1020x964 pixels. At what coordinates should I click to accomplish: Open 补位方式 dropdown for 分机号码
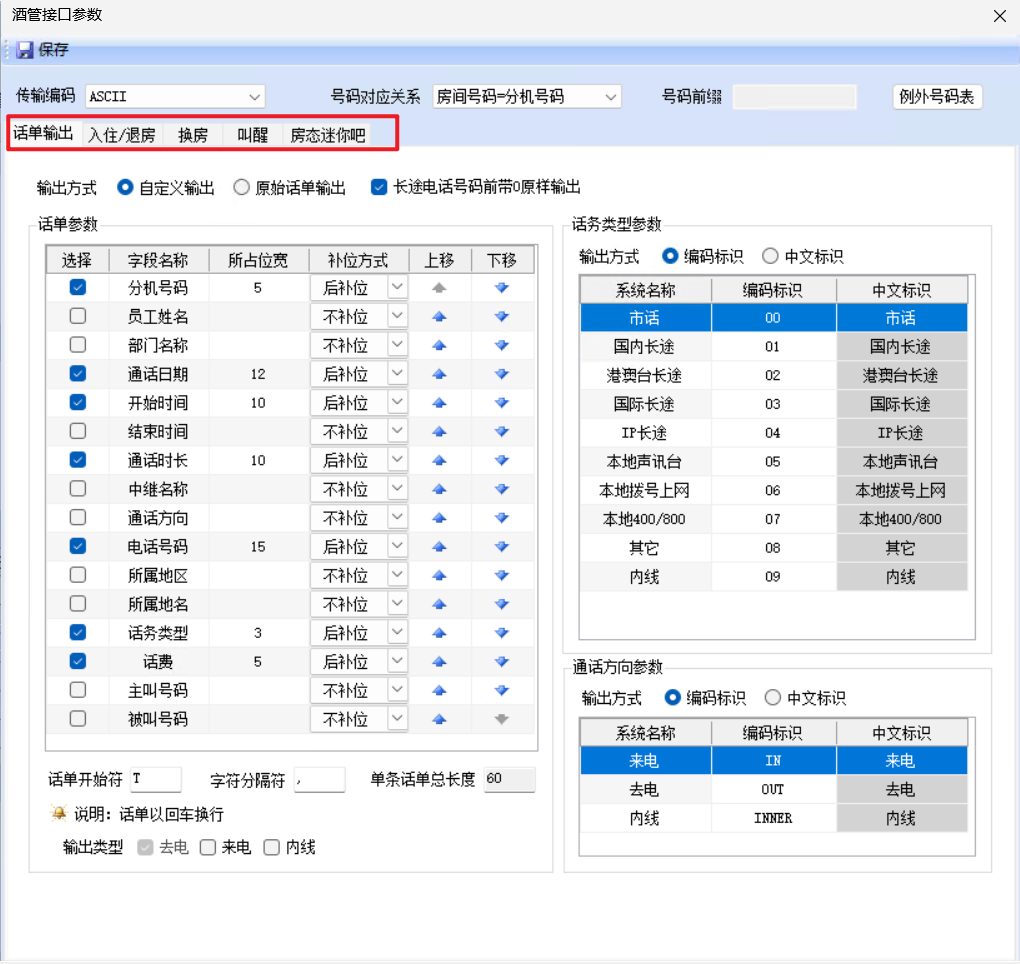(x=397, y=288)
